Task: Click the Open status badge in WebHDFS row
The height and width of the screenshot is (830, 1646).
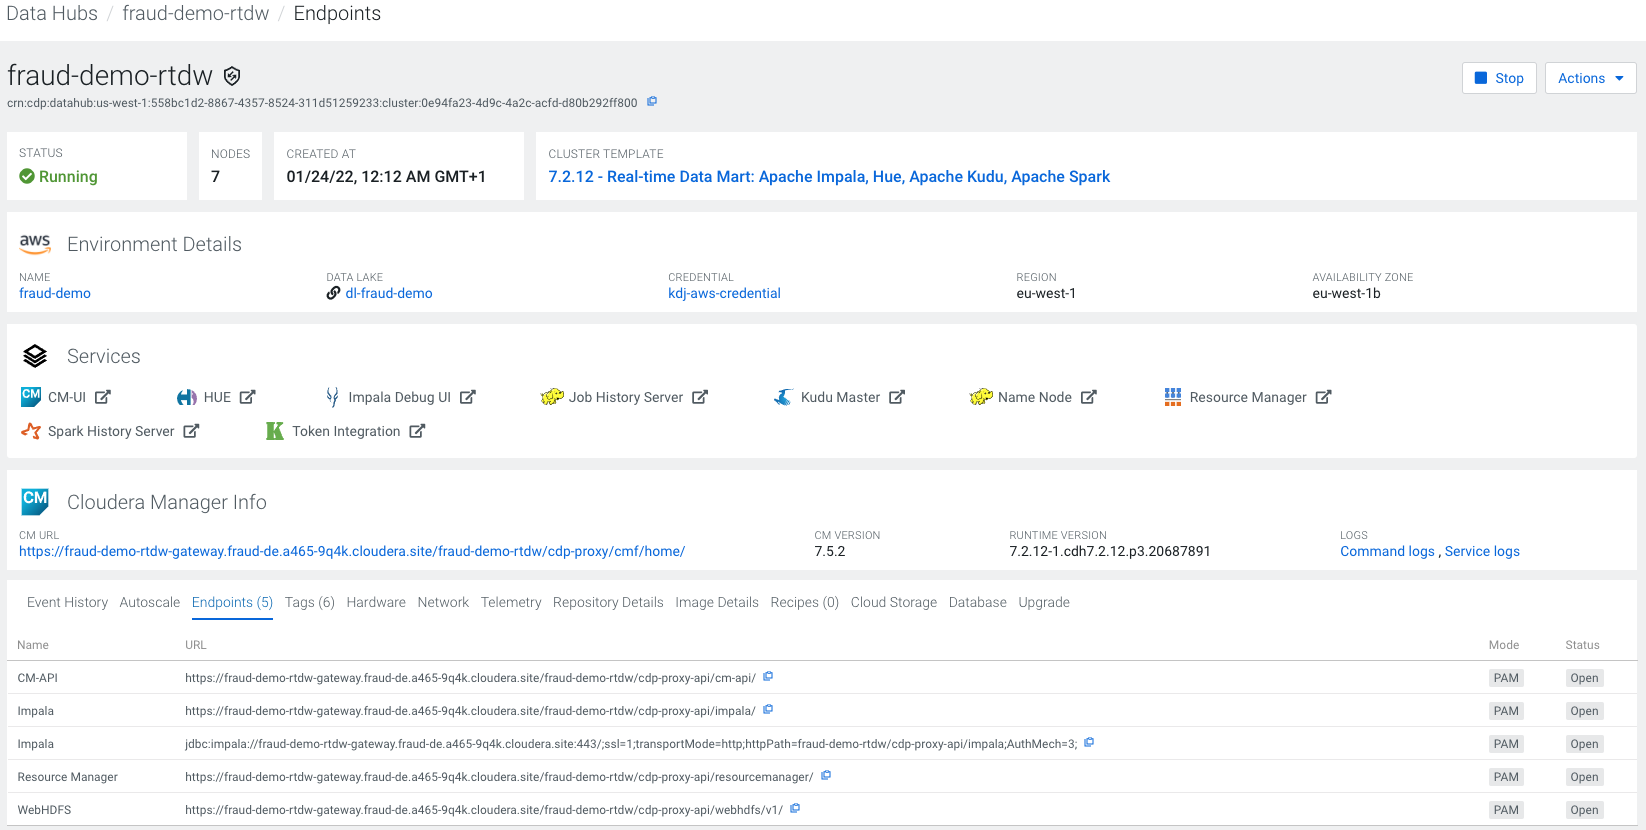Action: [1584, 810]
